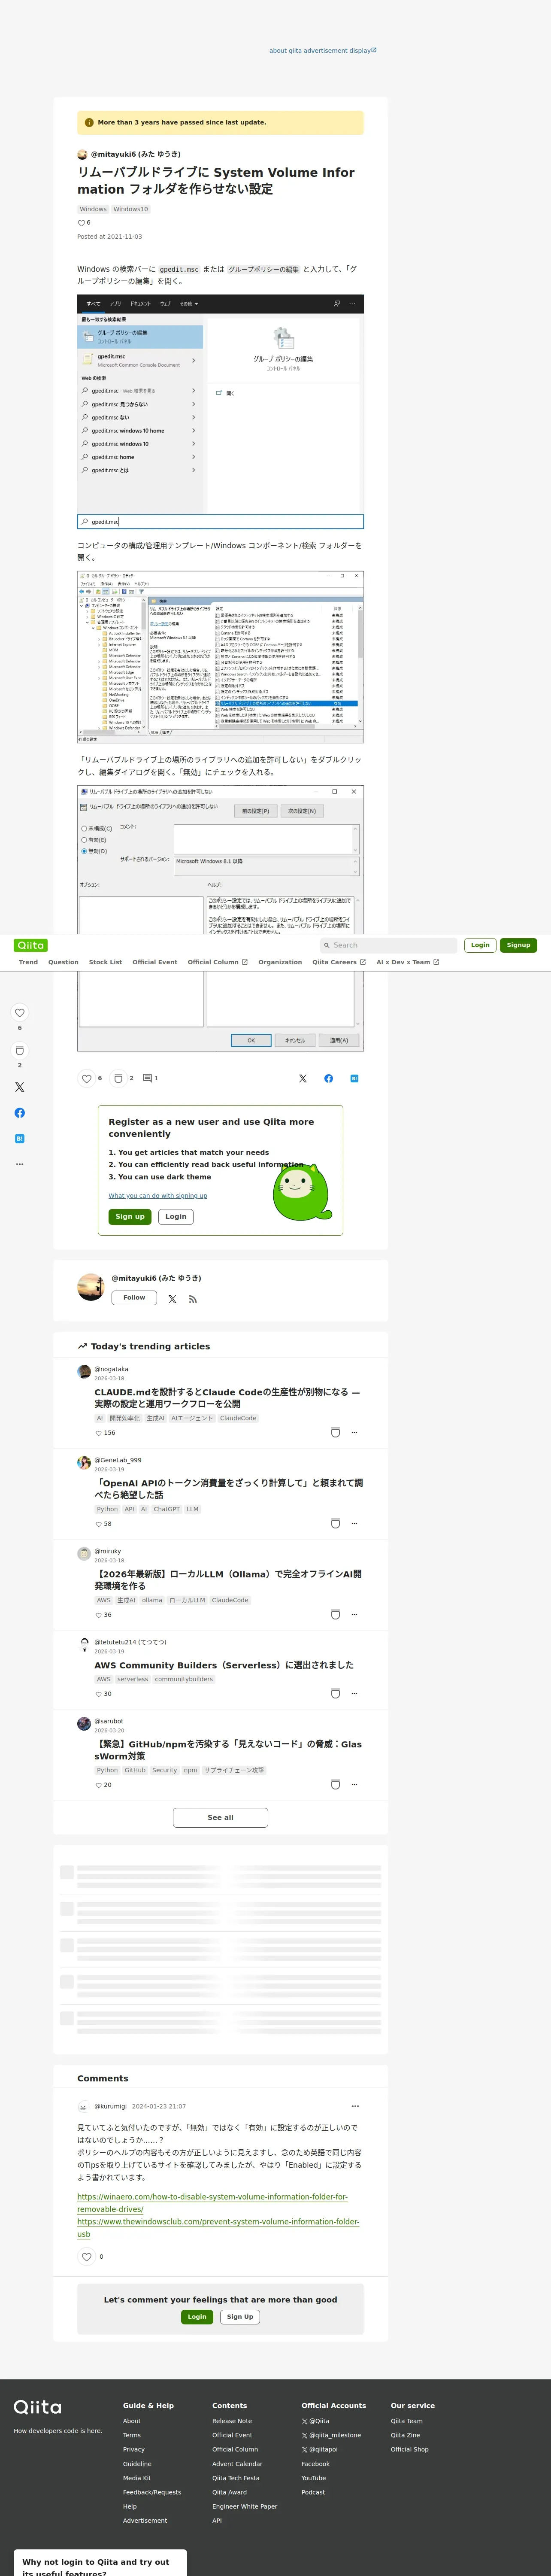Share to Hatena below the article body
551x2576 pixels.
[354, 1079]
